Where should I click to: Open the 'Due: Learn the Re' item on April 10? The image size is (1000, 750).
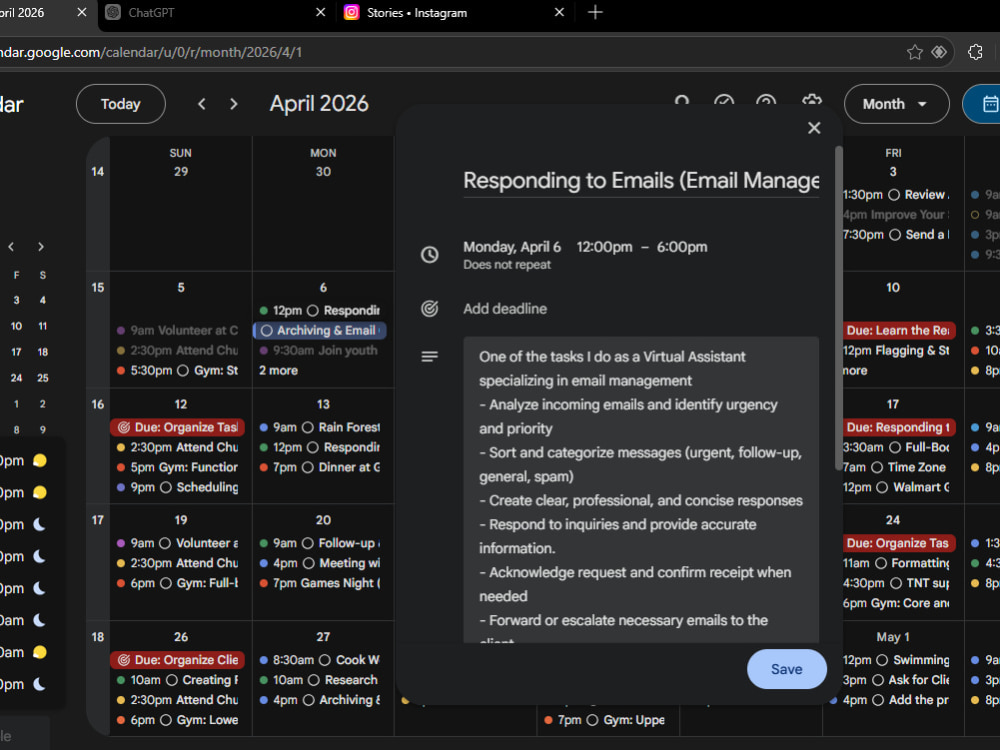899,330
